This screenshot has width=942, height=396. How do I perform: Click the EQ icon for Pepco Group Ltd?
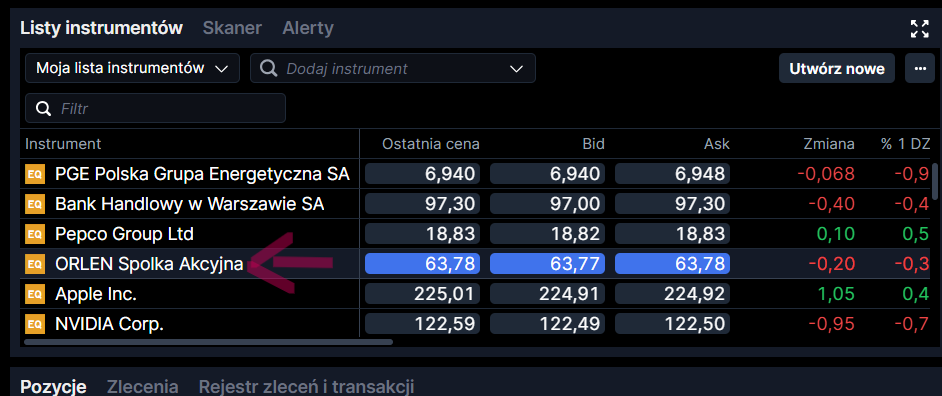[x=34, y=234]
